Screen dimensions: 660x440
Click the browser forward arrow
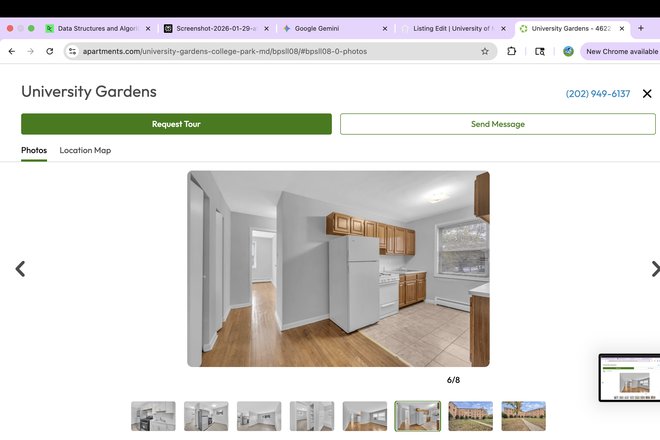(30, 51)
